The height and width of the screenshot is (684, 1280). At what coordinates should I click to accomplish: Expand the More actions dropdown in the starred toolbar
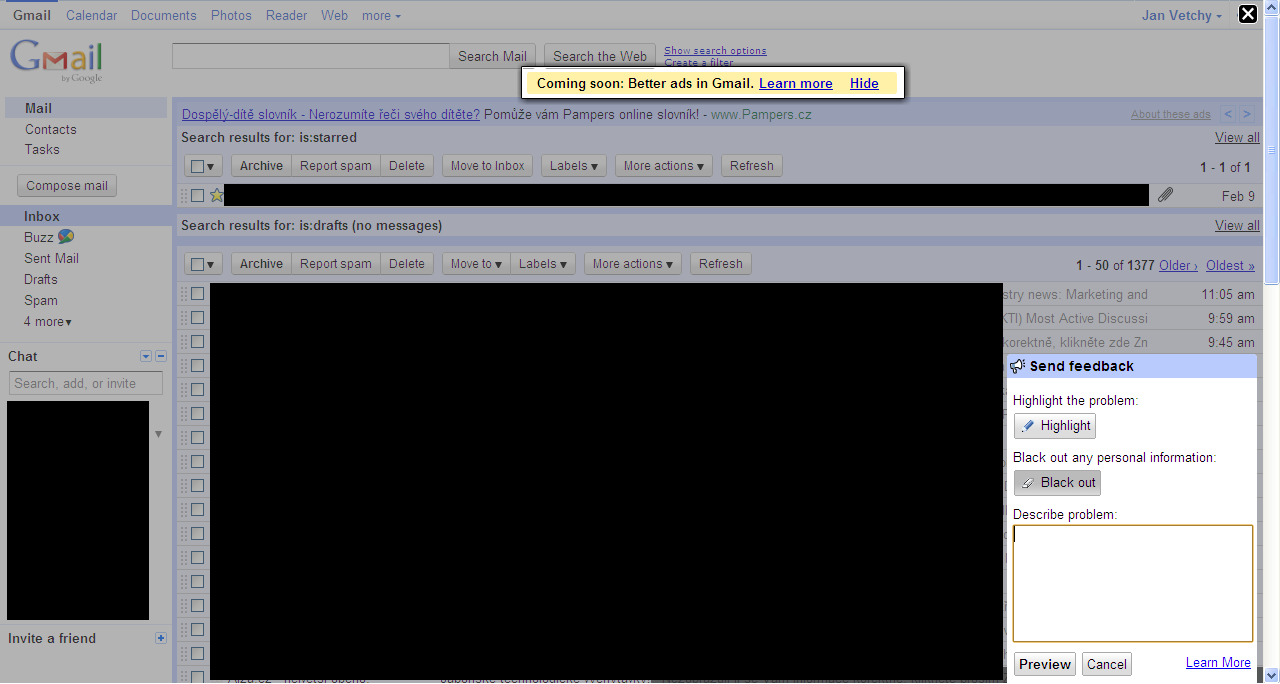tap(663, 166)
